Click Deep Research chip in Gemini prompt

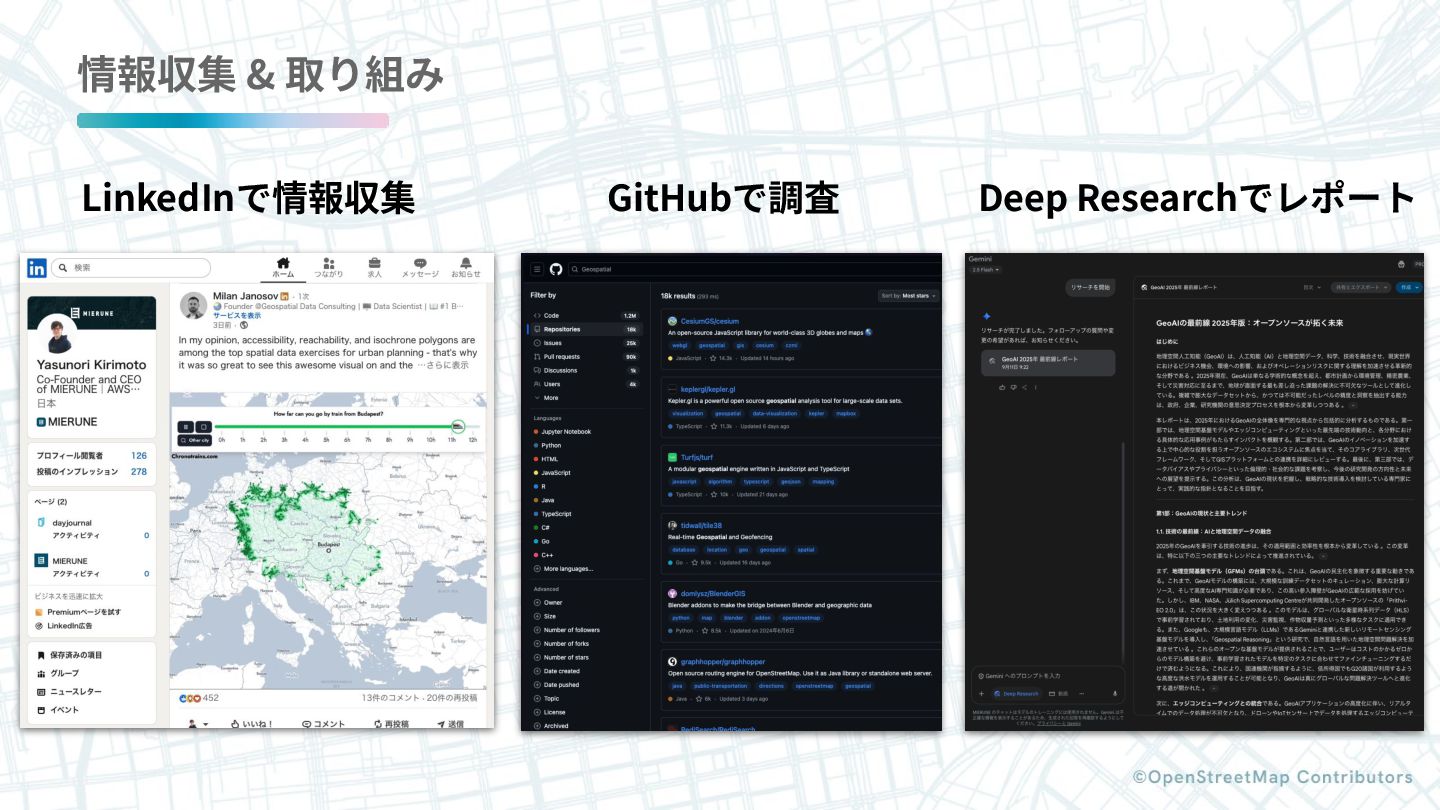tap(1016, 693)
